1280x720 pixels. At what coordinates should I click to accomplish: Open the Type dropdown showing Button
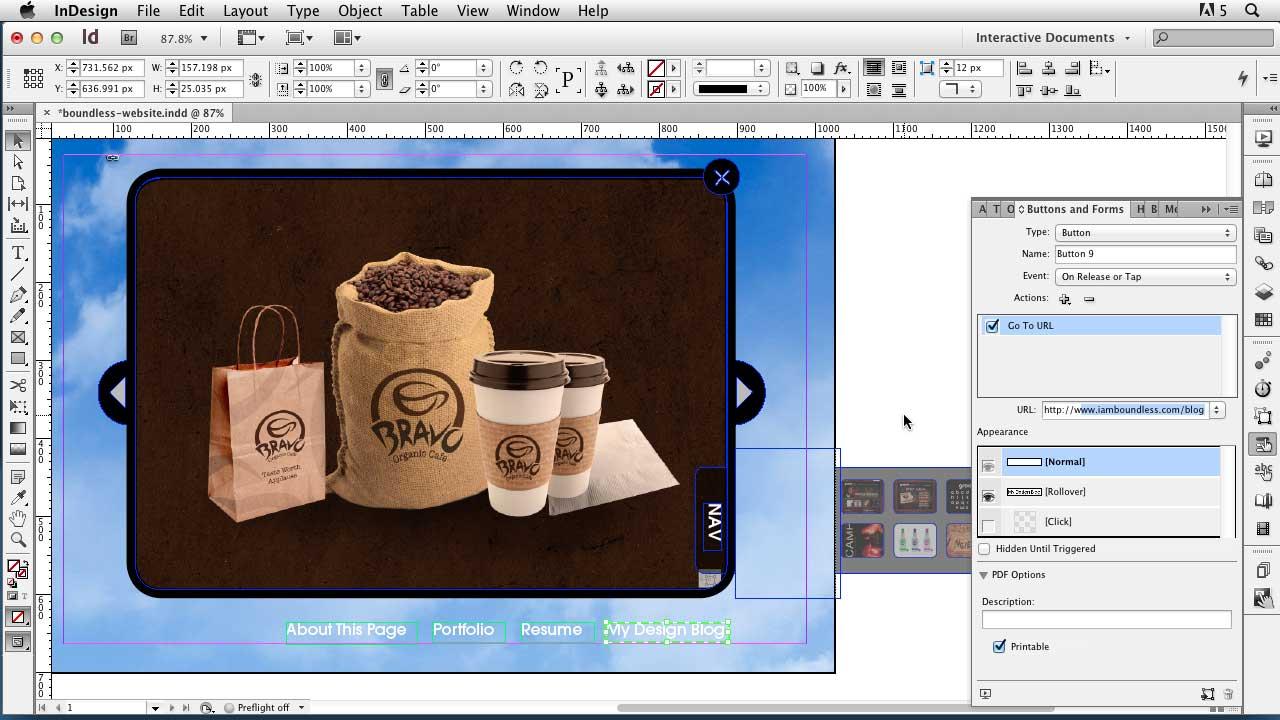[1145, 232]
